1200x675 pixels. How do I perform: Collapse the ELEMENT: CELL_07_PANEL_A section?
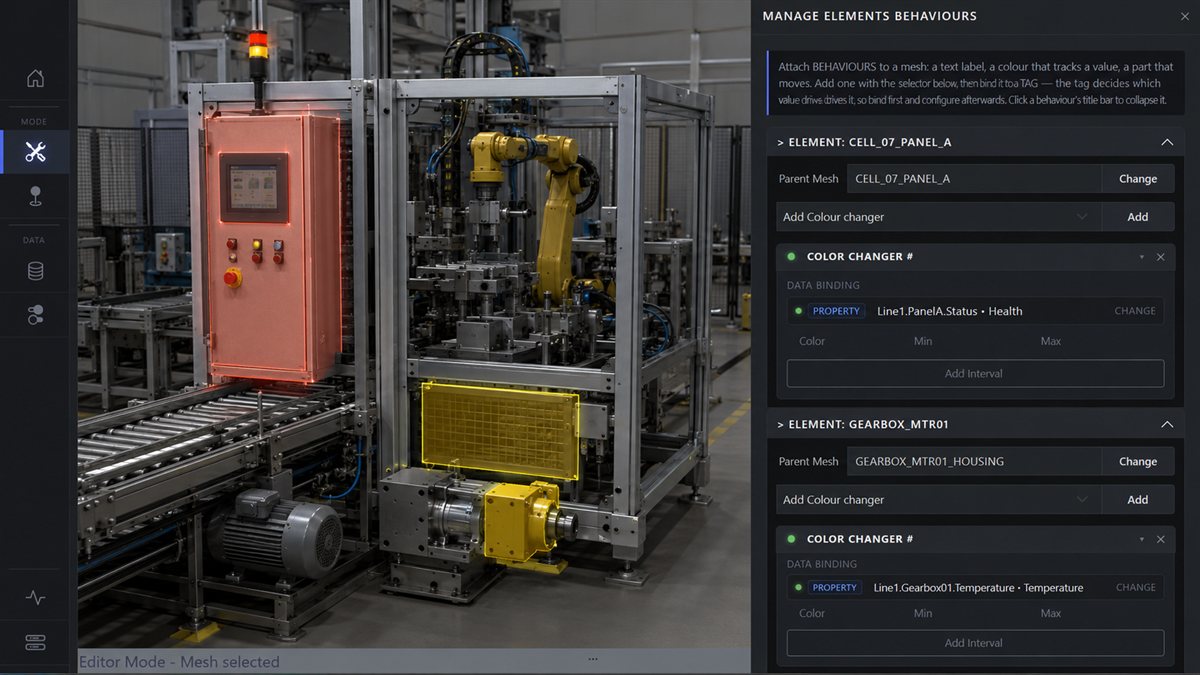click(x=1166, y=142)
